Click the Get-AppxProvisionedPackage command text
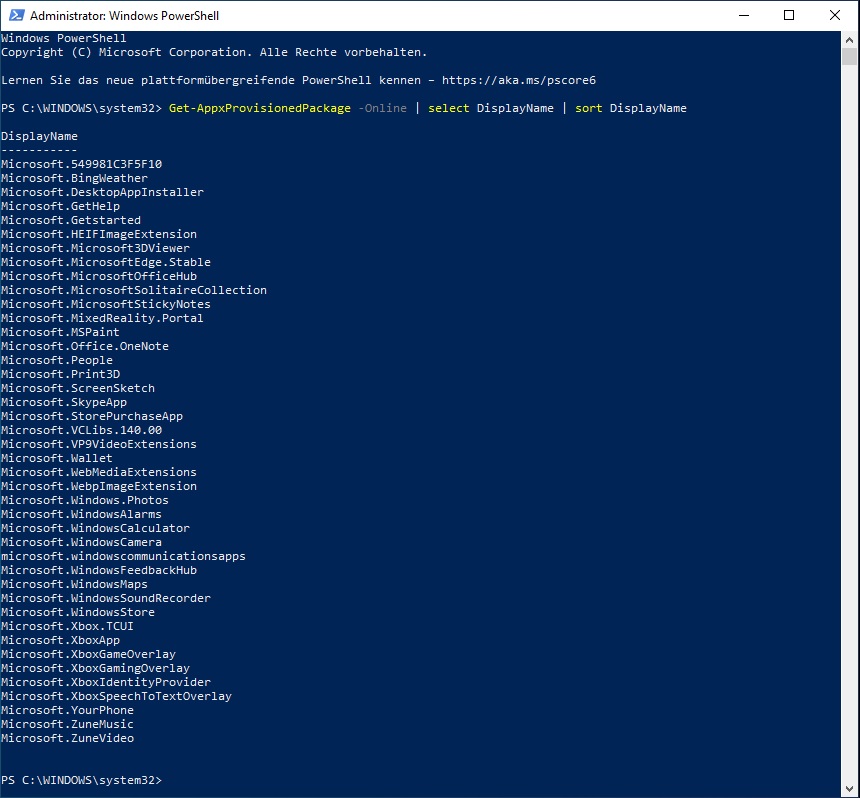This screenshot has width=860, height=798. point(260,108)
